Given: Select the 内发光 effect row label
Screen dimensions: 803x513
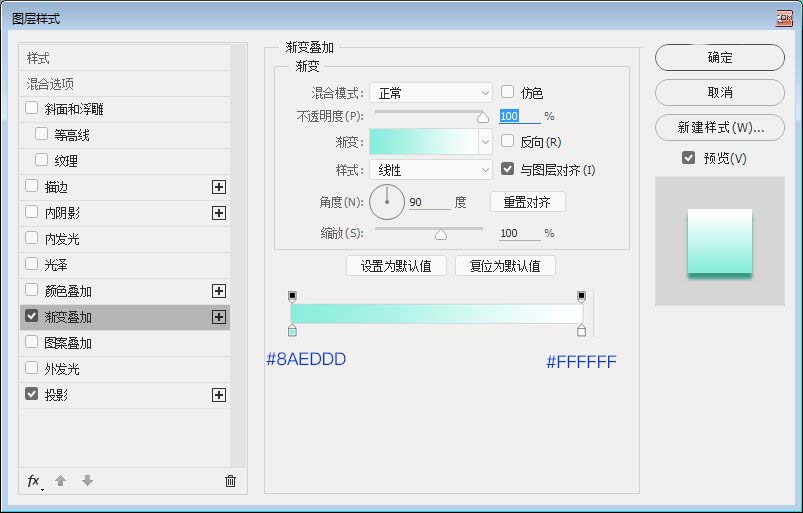Looking at the screenshot, I should 62,239.
